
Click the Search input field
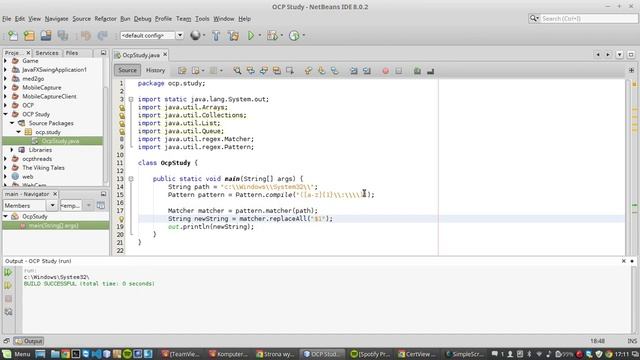click(589, 18)
